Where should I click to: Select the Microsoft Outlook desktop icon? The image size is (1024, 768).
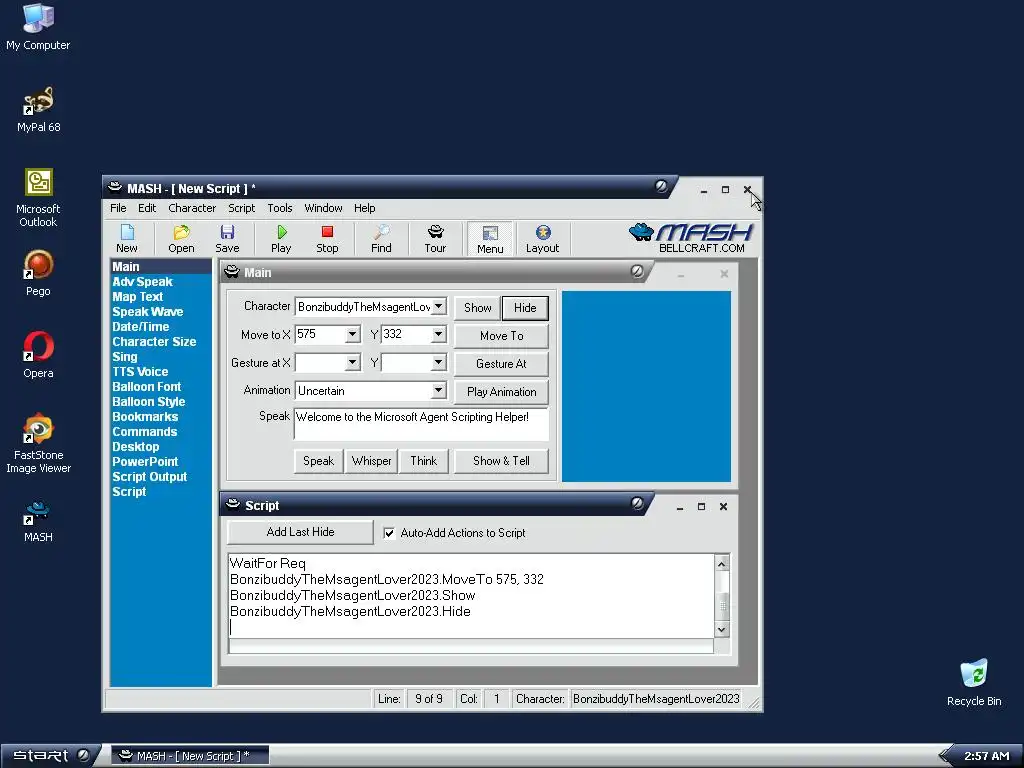[38, 198]
